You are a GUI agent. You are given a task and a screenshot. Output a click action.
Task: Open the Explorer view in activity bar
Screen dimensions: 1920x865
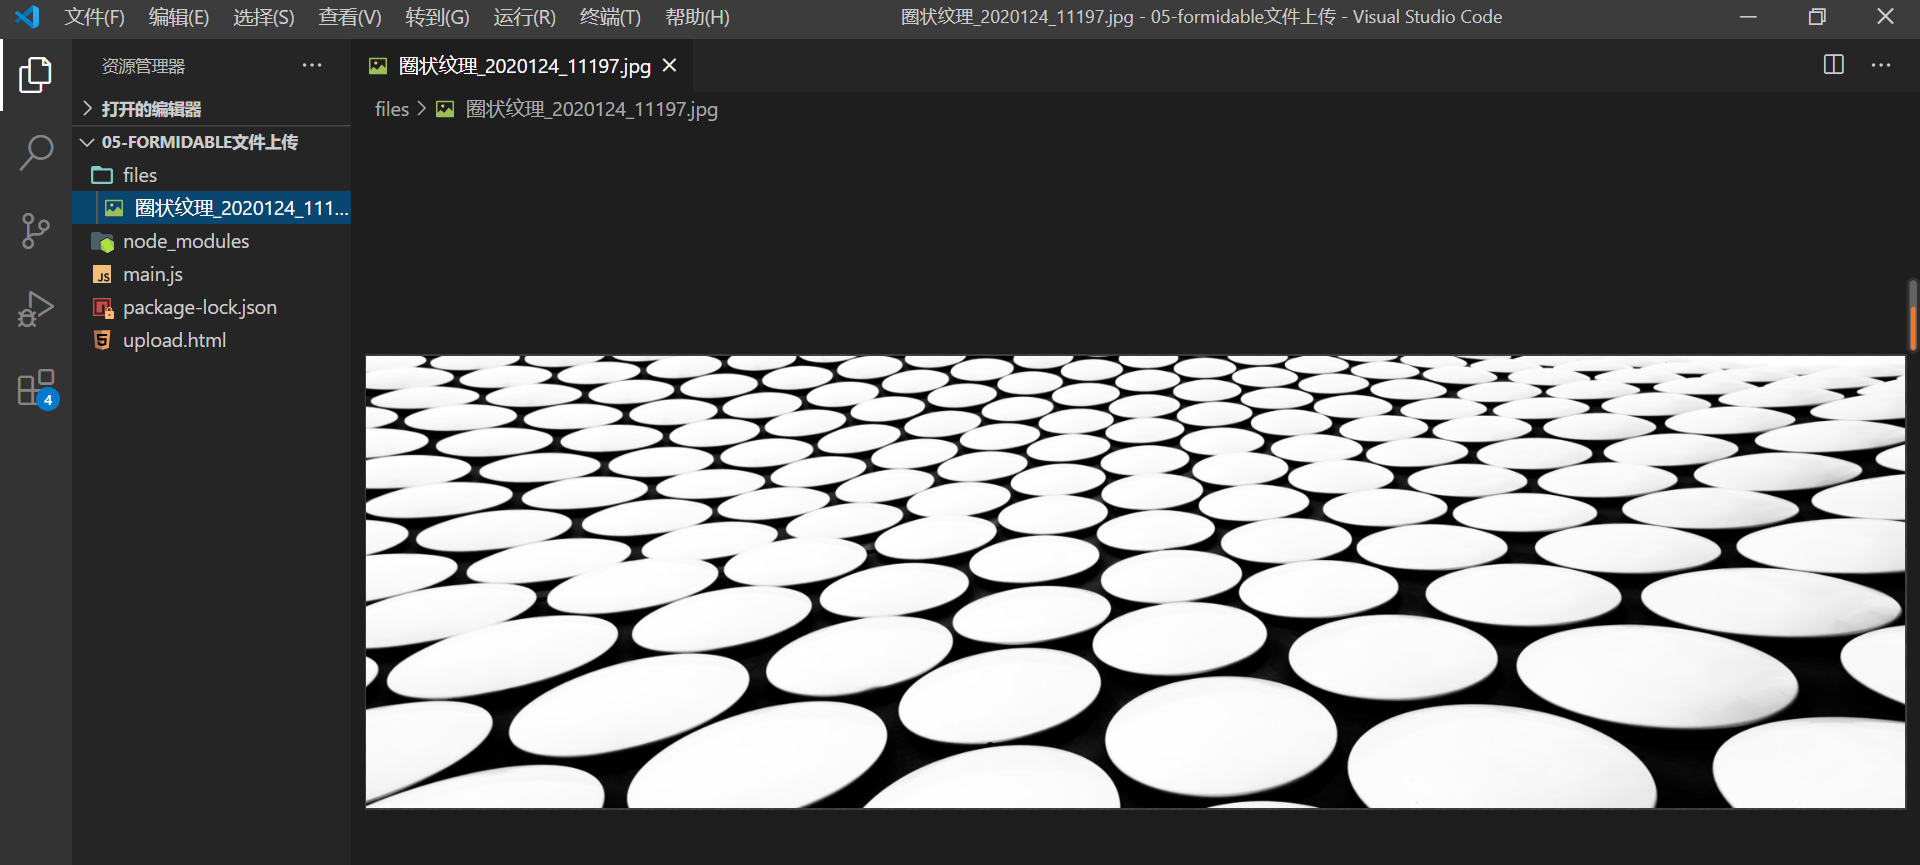[x=36, y=75]
